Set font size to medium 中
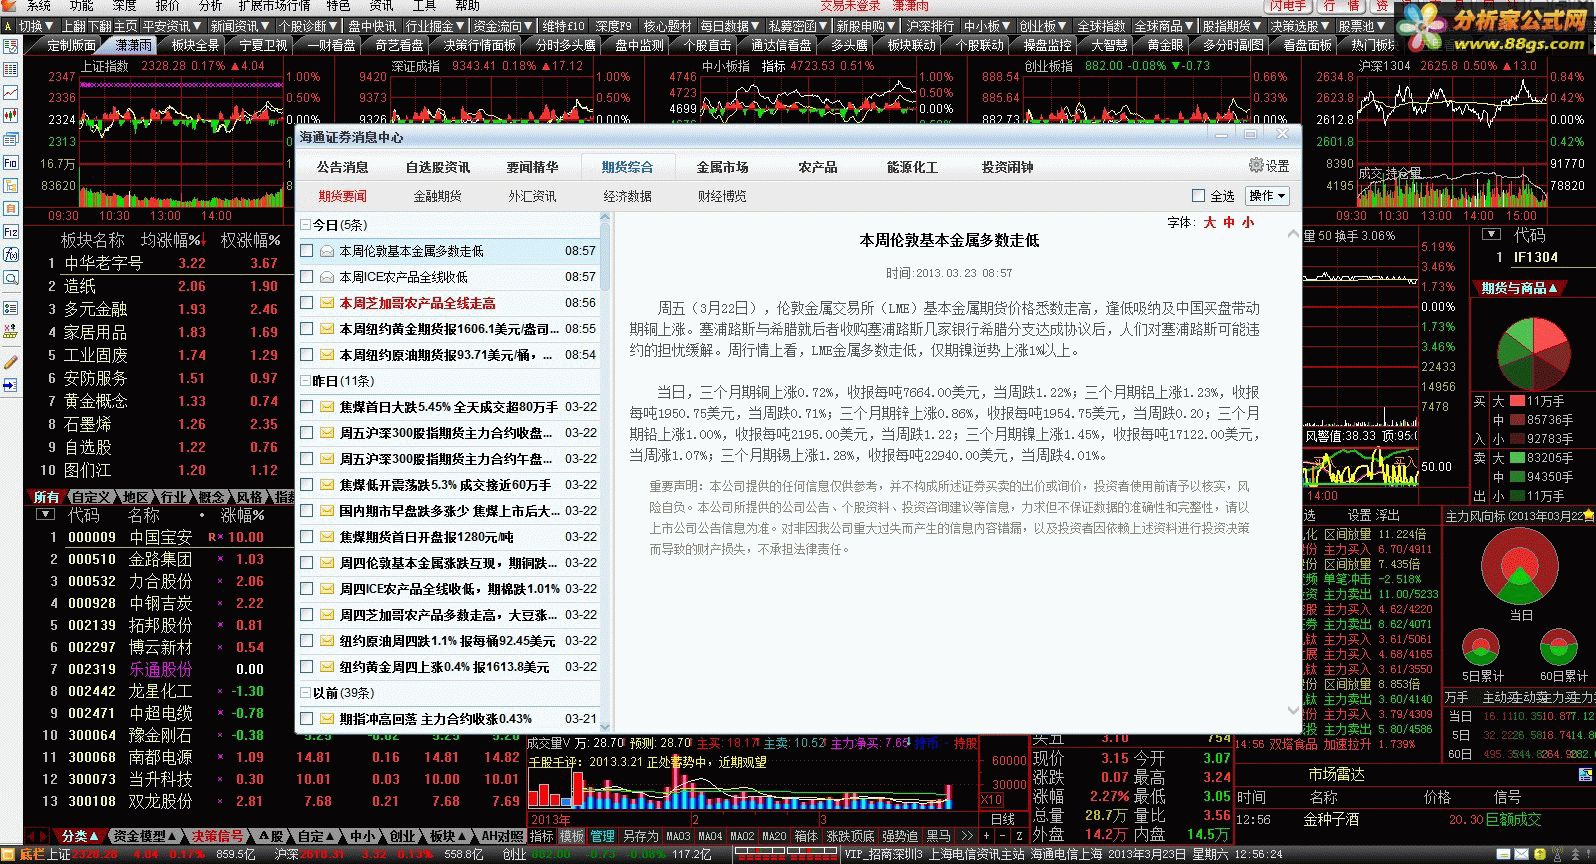1596x864 pixels. 1229,223
